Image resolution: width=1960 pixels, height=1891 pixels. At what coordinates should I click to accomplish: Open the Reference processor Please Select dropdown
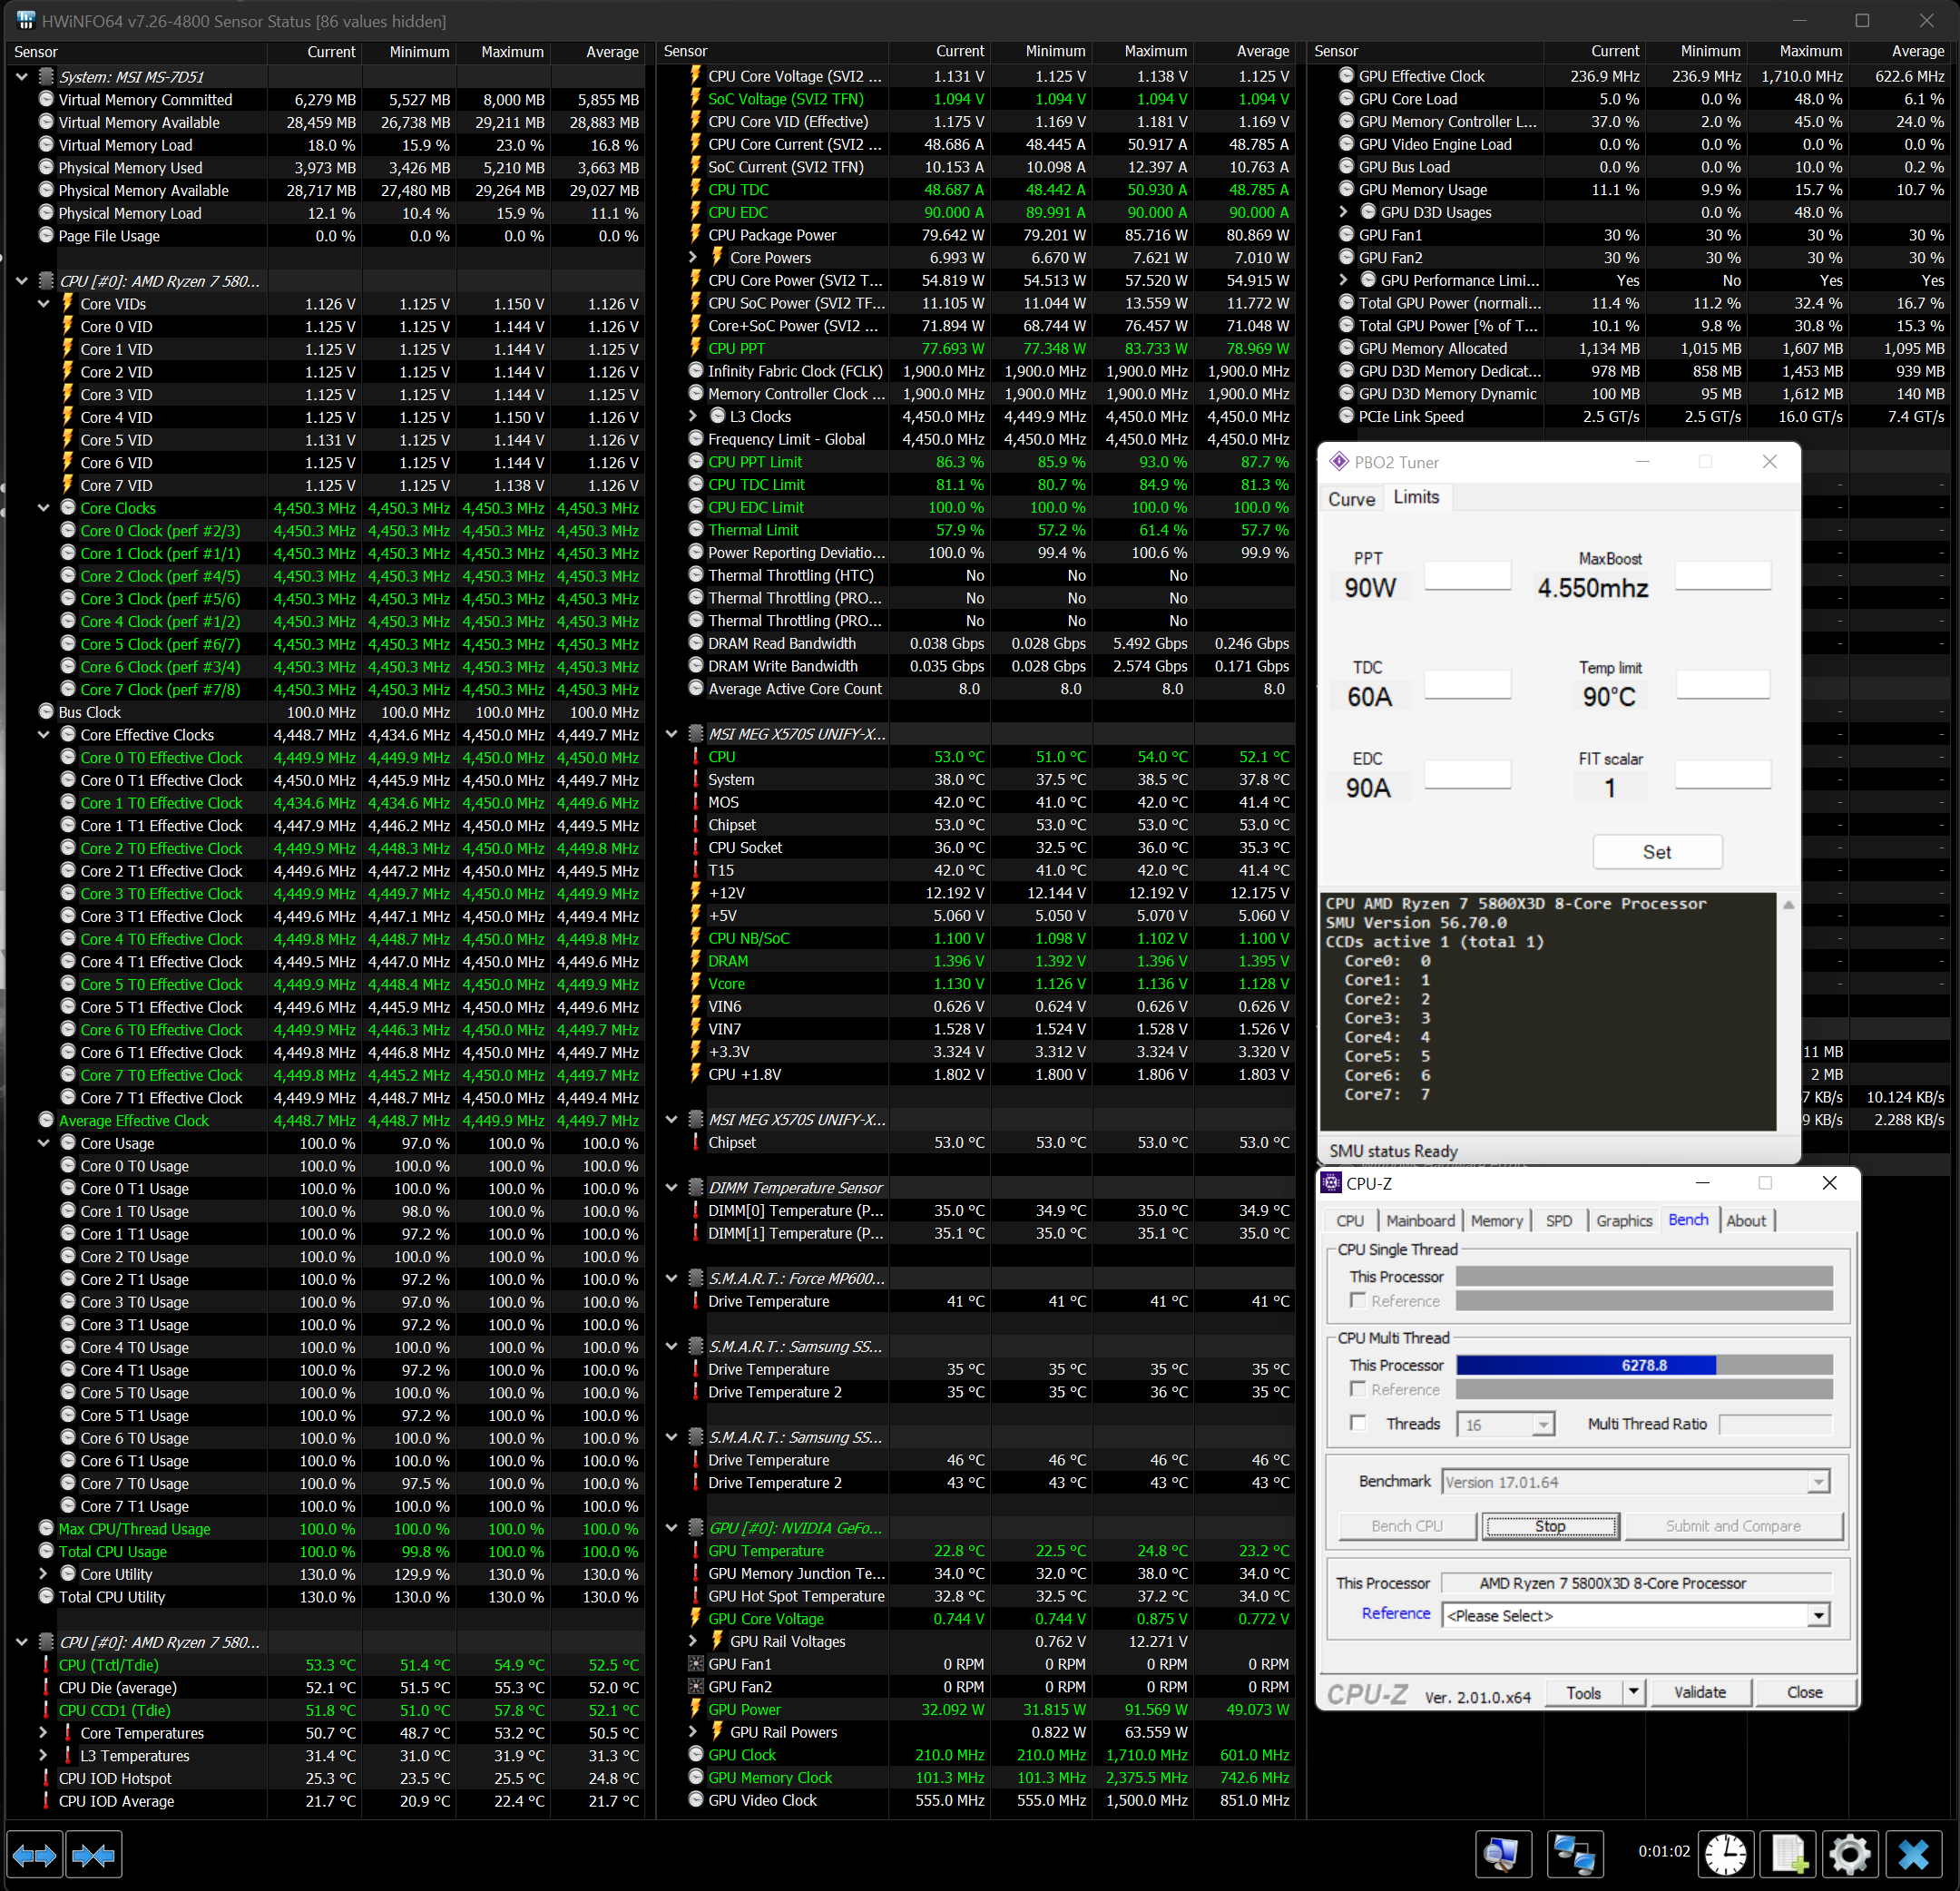pyautogui.click(x=1817, y=1615)
